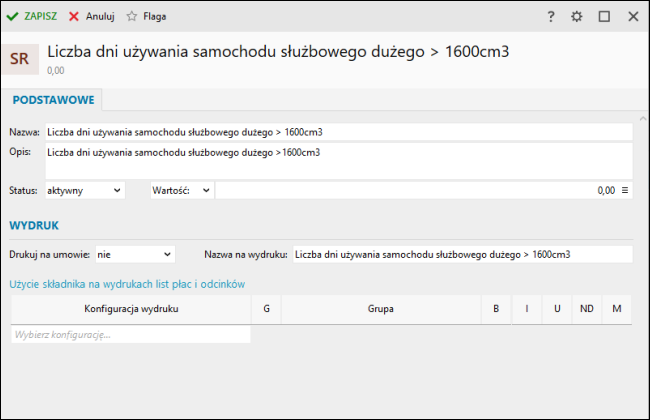
Task: Click the red X Anuluj button
Action: coord(92,17)
